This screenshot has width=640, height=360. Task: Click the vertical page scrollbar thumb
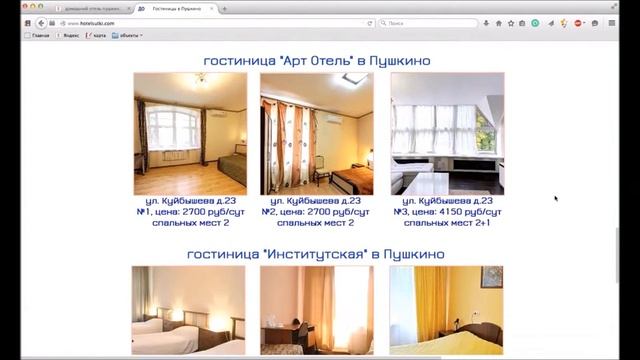coord(617,255)
